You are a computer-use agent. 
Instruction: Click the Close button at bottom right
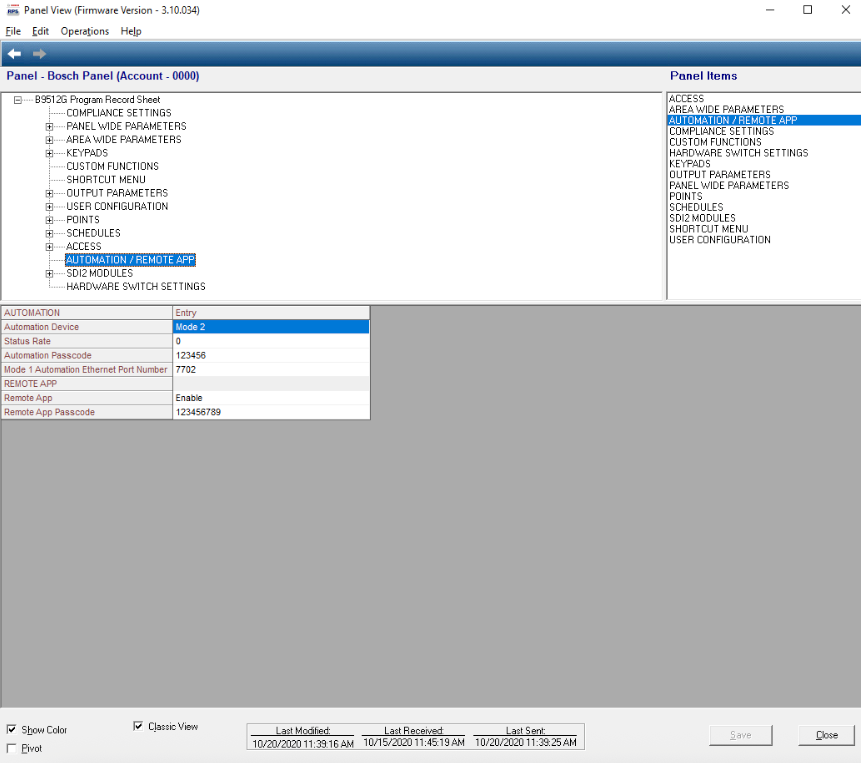tap(826, 734)
